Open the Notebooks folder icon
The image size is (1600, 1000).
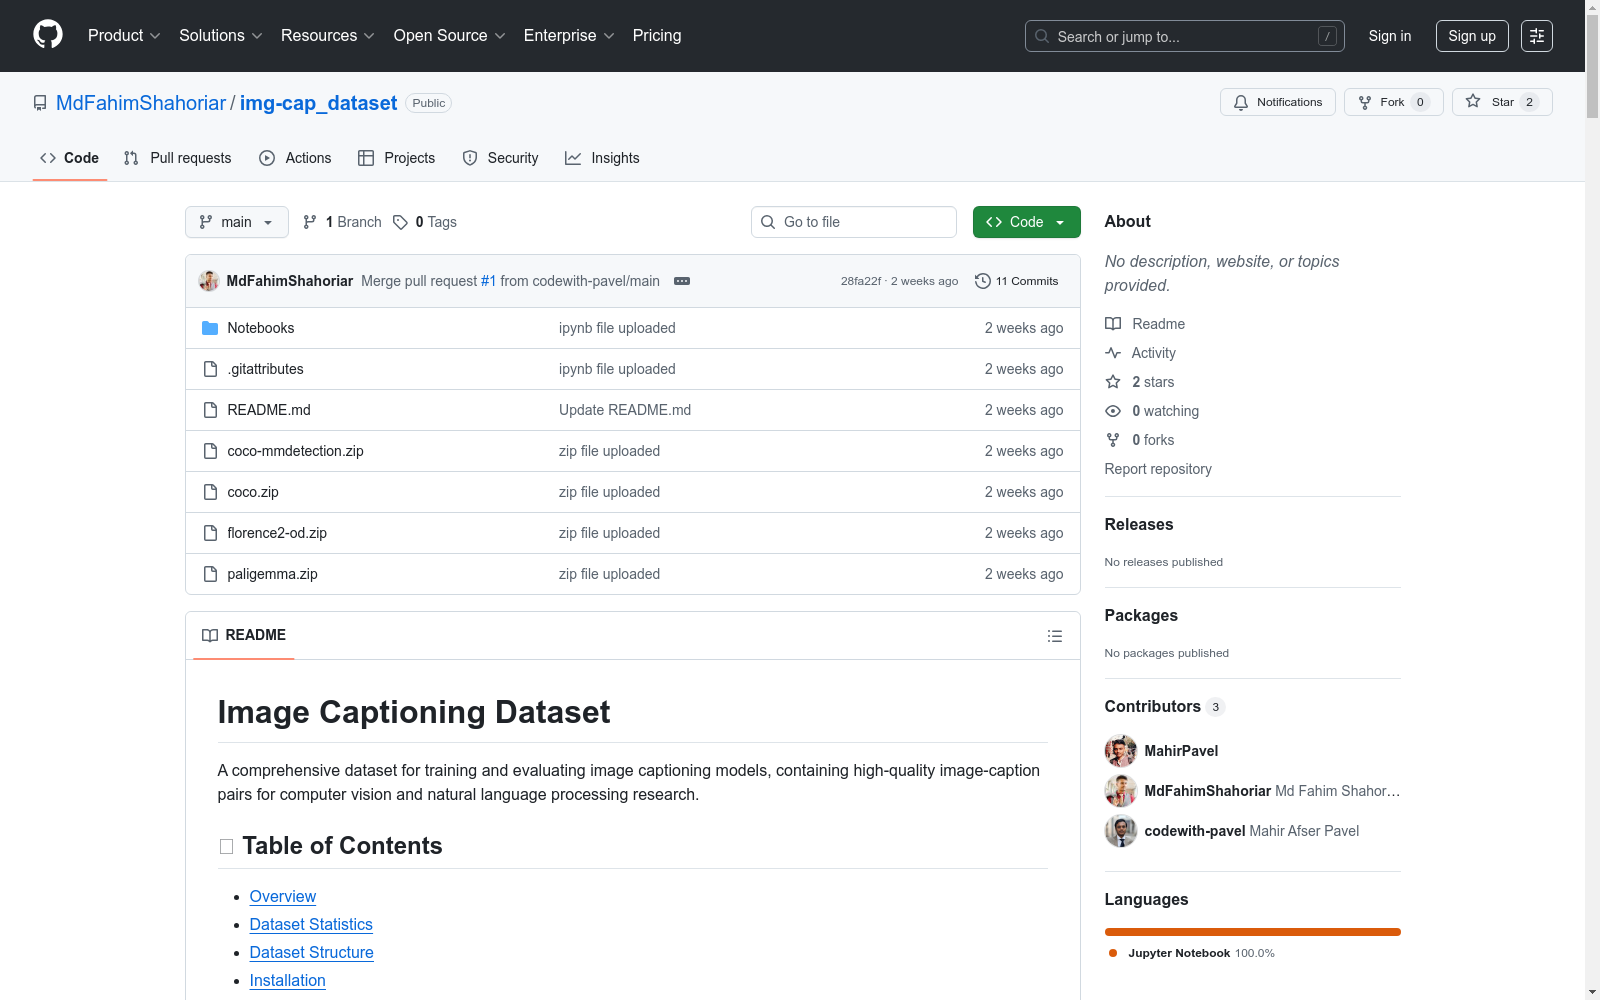[x=210, y=328]
